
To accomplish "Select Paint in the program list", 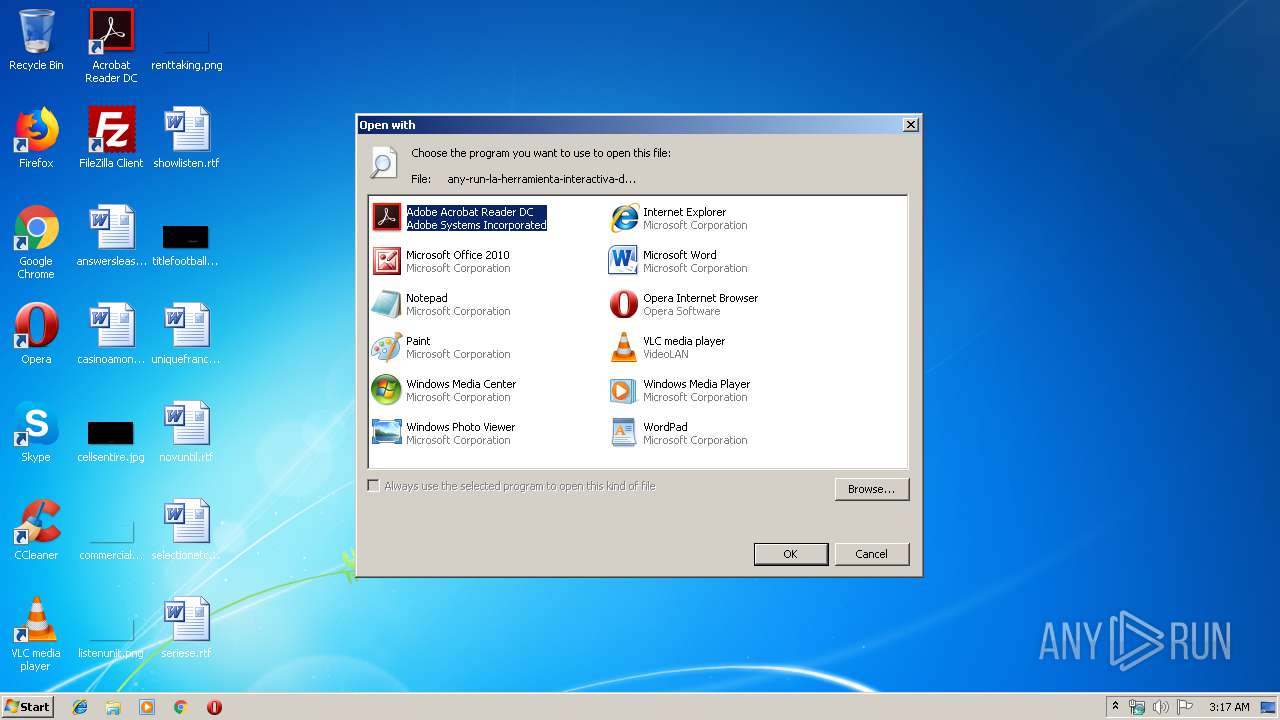I will pyautogui.click(x=442, y=347).
